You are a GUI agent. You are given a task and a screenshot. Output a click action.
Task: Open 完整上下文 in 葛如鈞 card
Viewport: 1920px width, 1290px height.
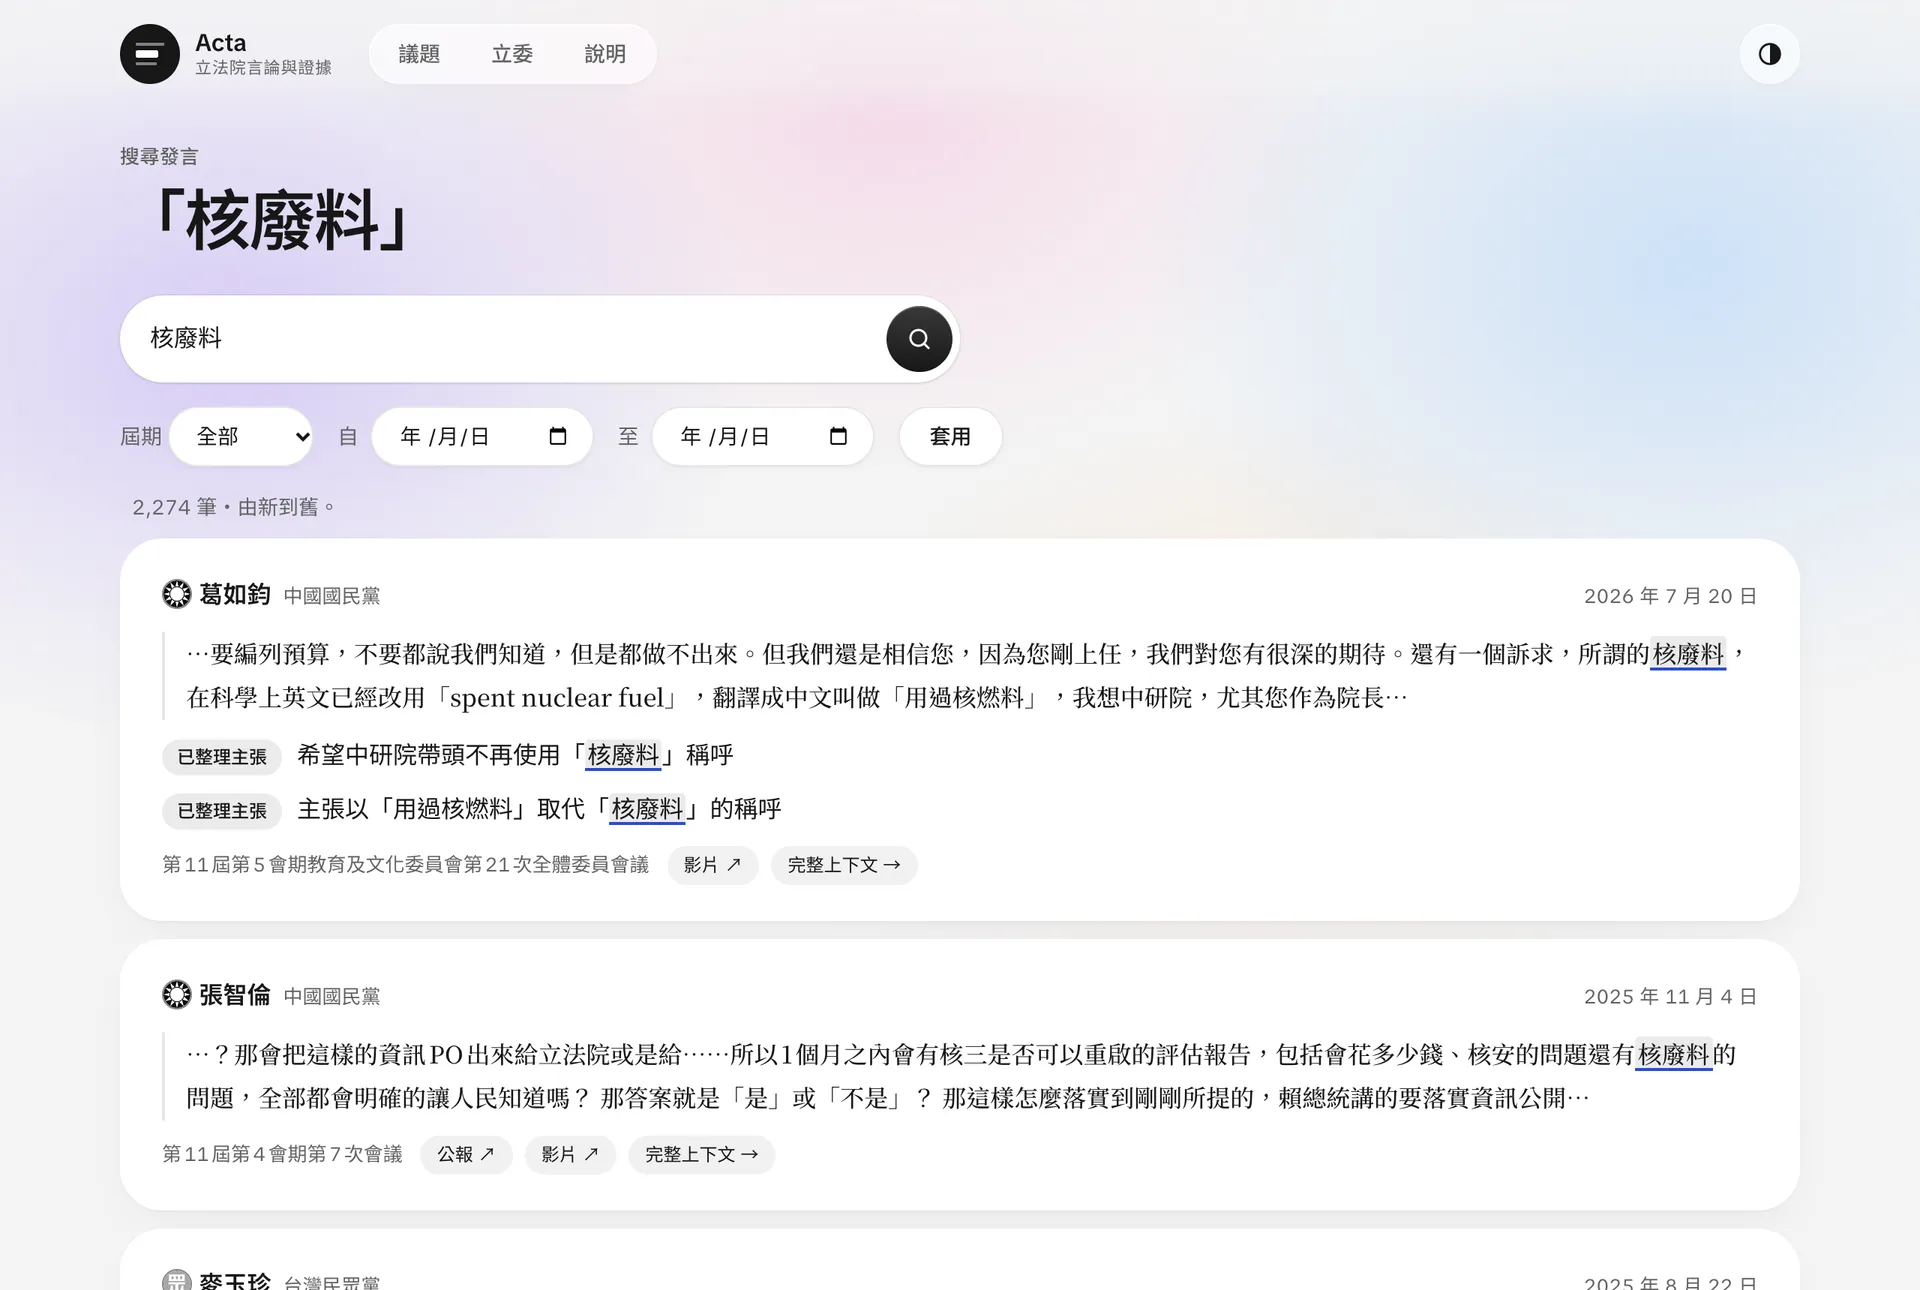click(x=844, y=865)
